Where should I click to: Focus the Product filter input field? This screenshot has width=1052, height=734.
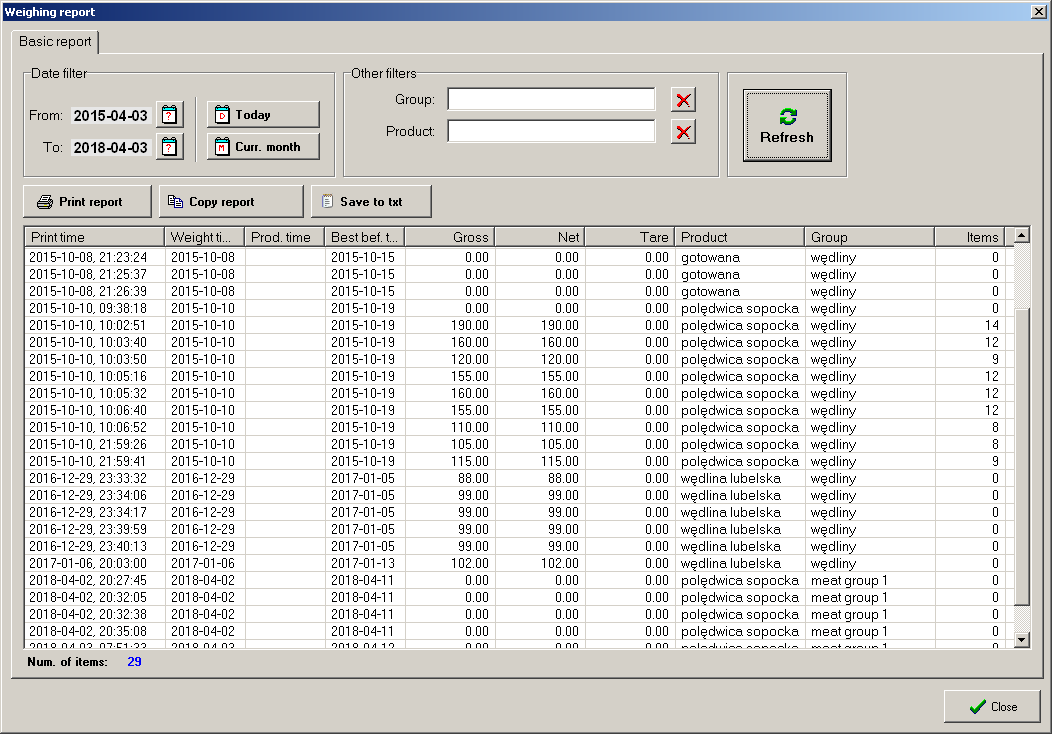[551, 132]
